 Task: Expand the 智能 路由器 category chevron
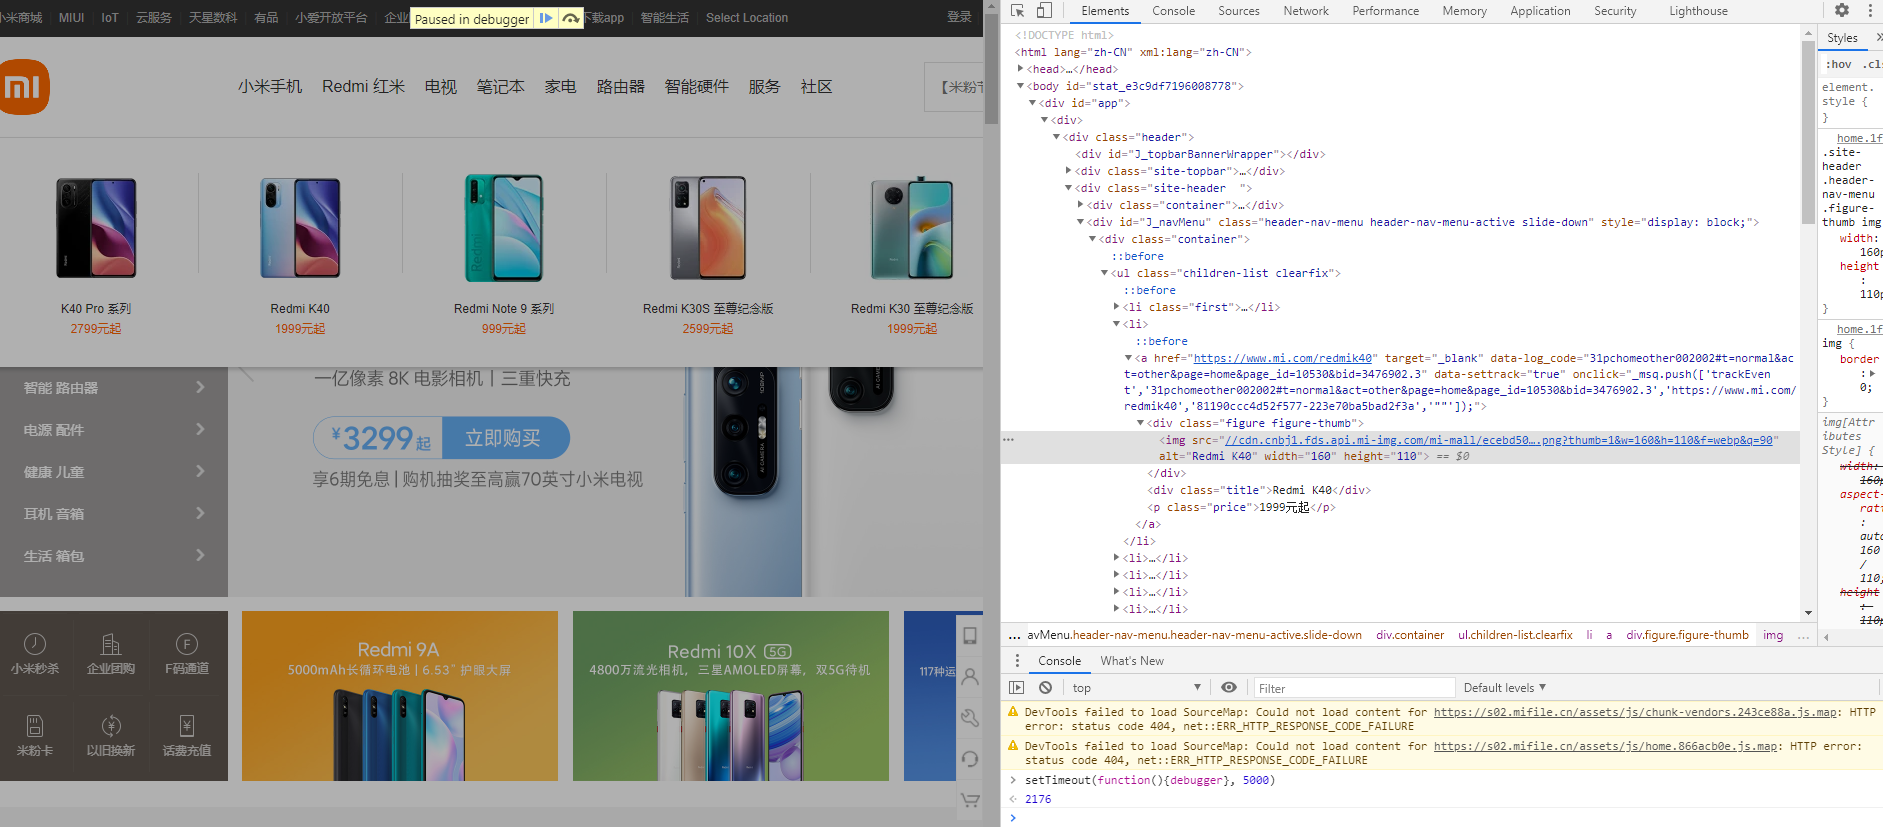pyautogui.click(x=200, y=387)
